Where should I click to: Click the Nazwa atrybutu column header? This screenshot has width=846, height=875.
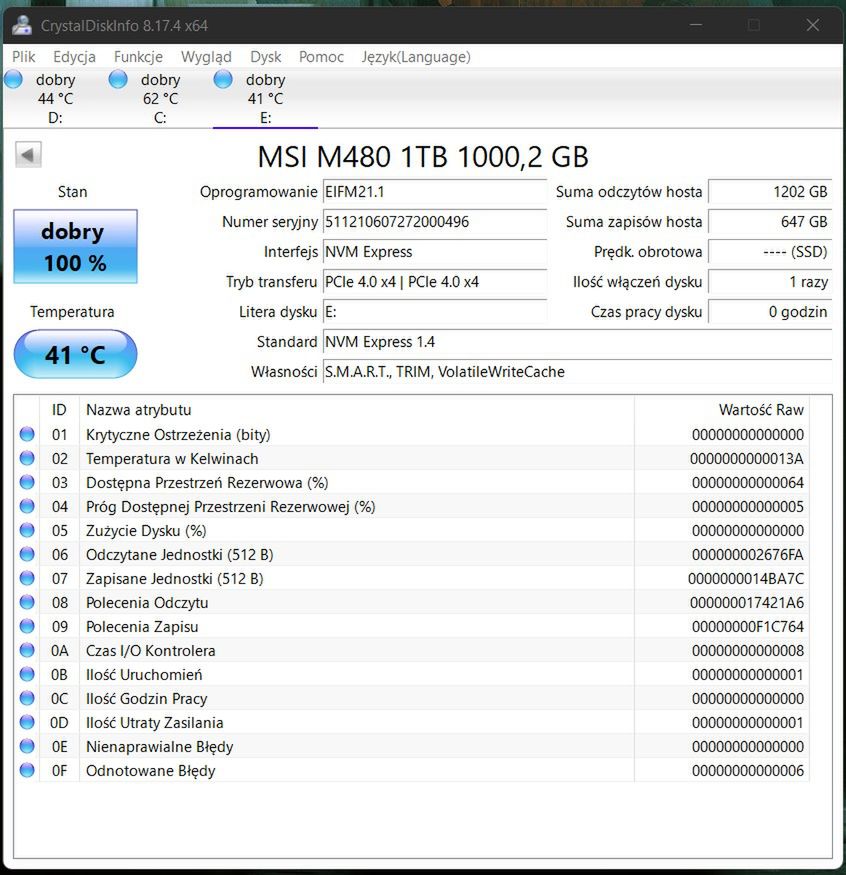(357, 410)
